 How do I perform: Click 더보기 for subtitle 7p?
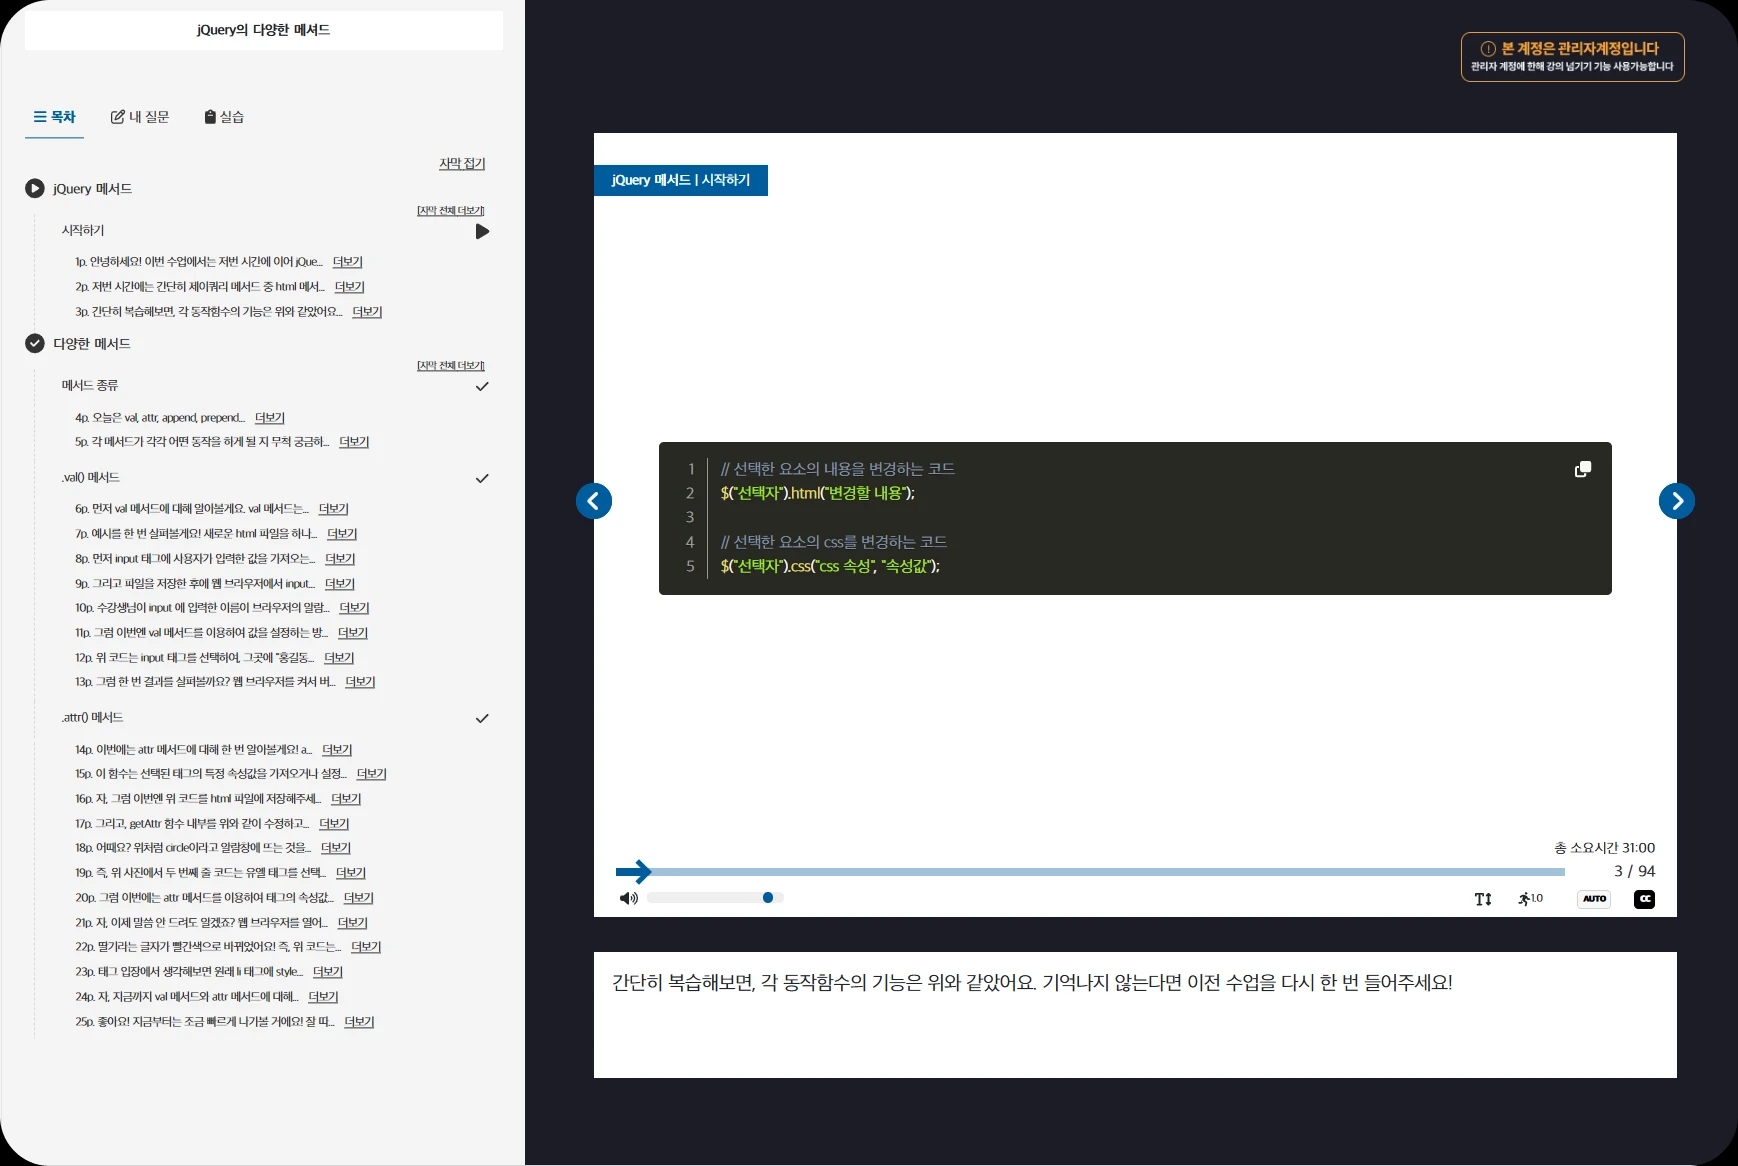342,534
